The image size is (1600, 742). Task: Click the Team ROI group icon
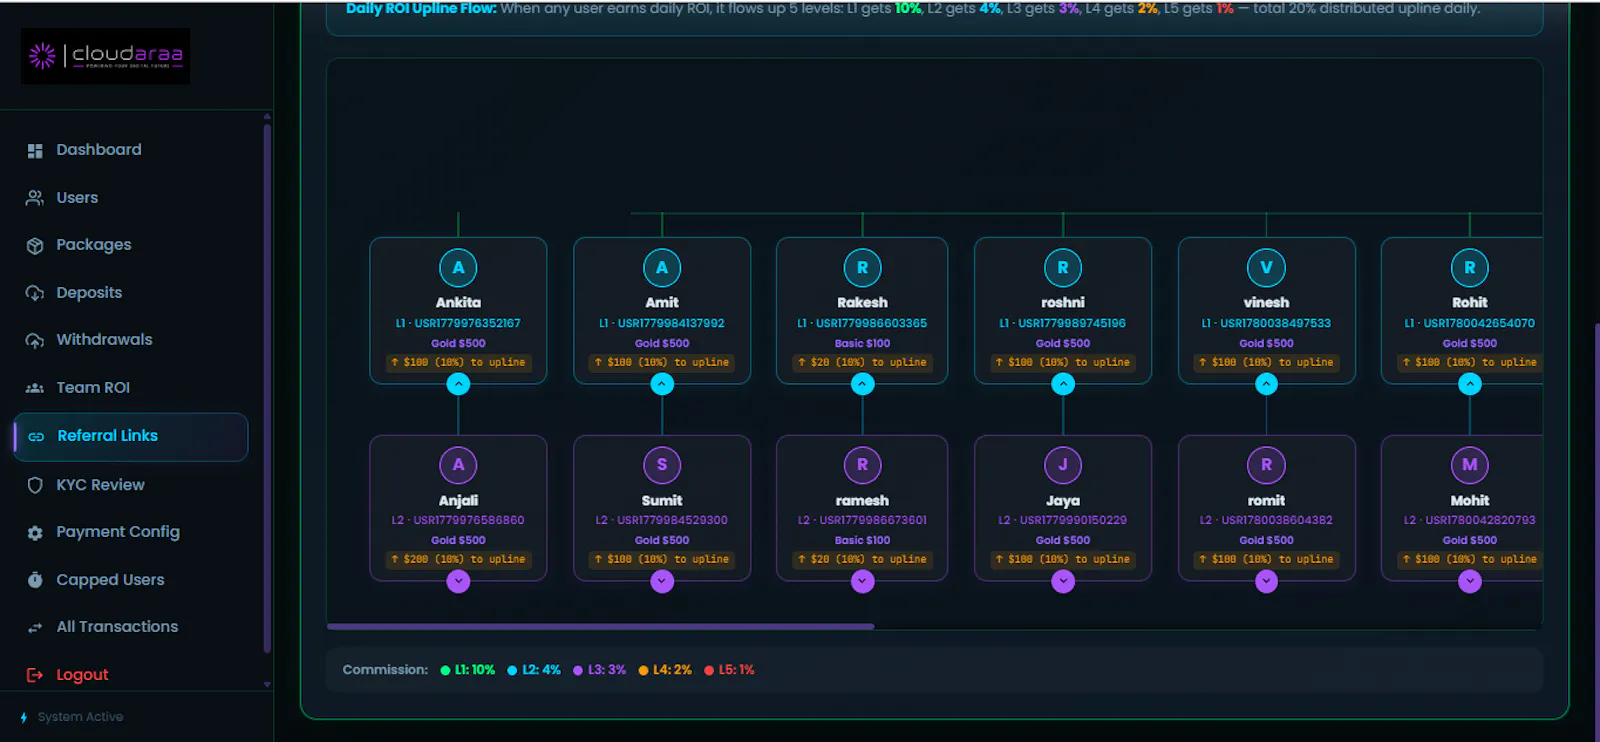[35, 388]
